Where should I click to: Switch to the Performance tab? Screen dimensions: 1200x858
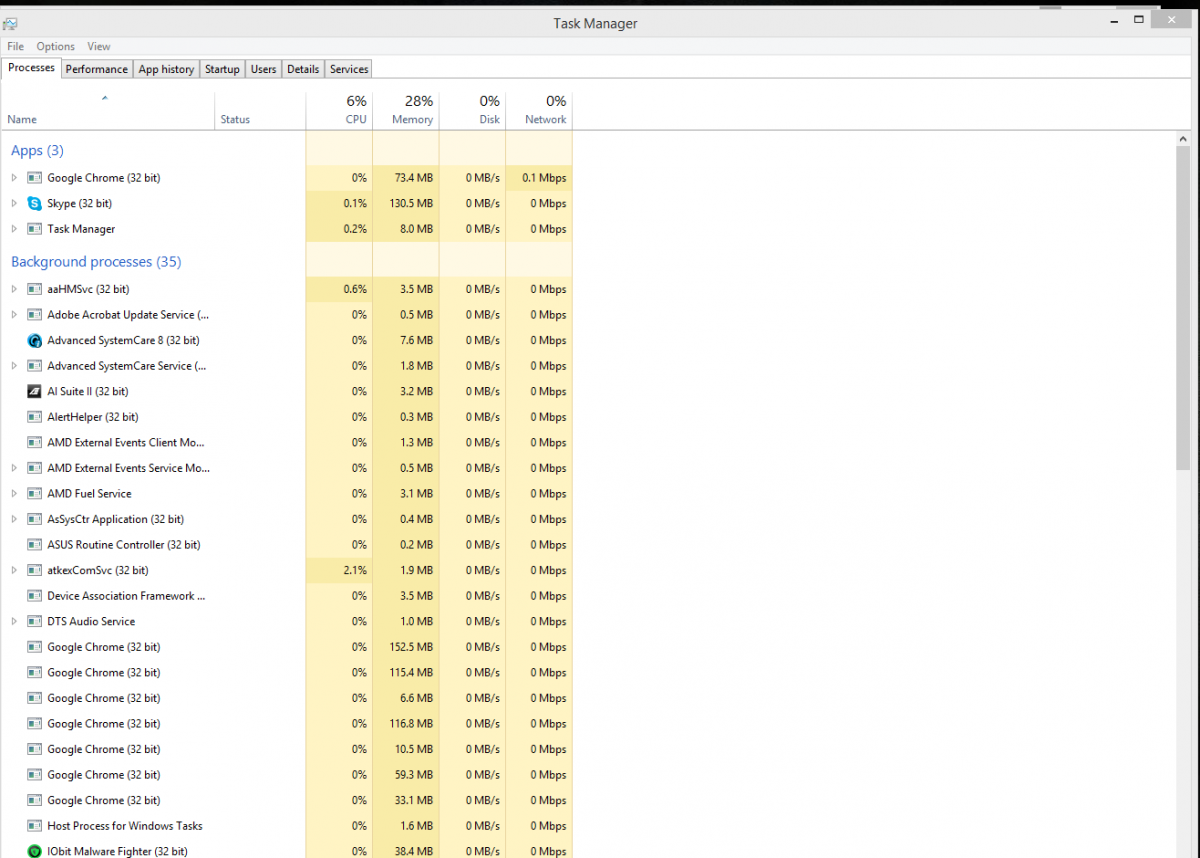[x=97, y=69]
